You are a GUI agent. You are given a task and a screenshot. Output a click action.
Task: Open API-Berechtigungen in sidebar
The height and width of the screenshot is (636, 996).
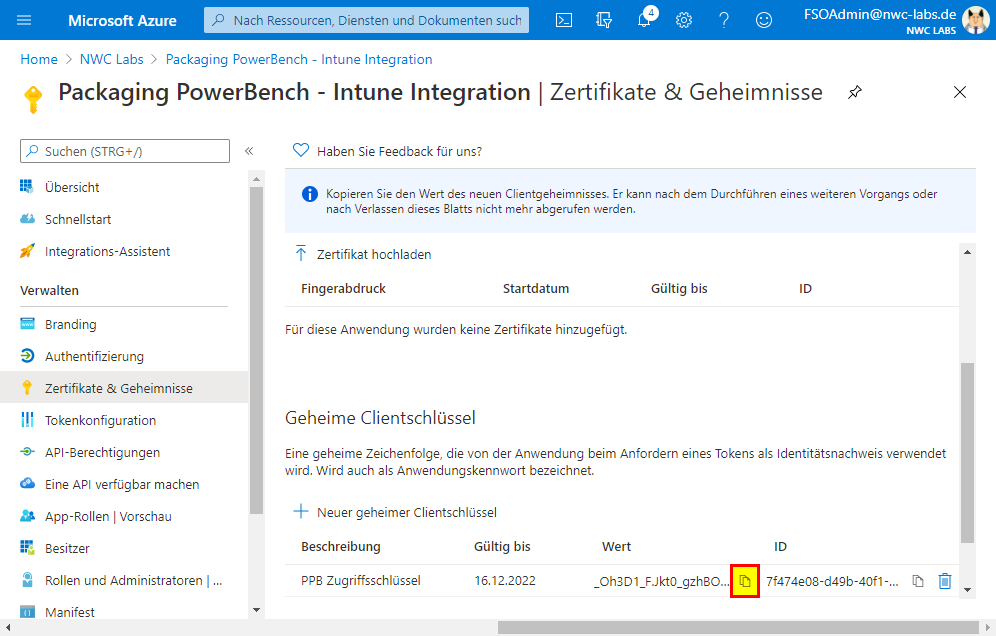(x=102, y=452)
